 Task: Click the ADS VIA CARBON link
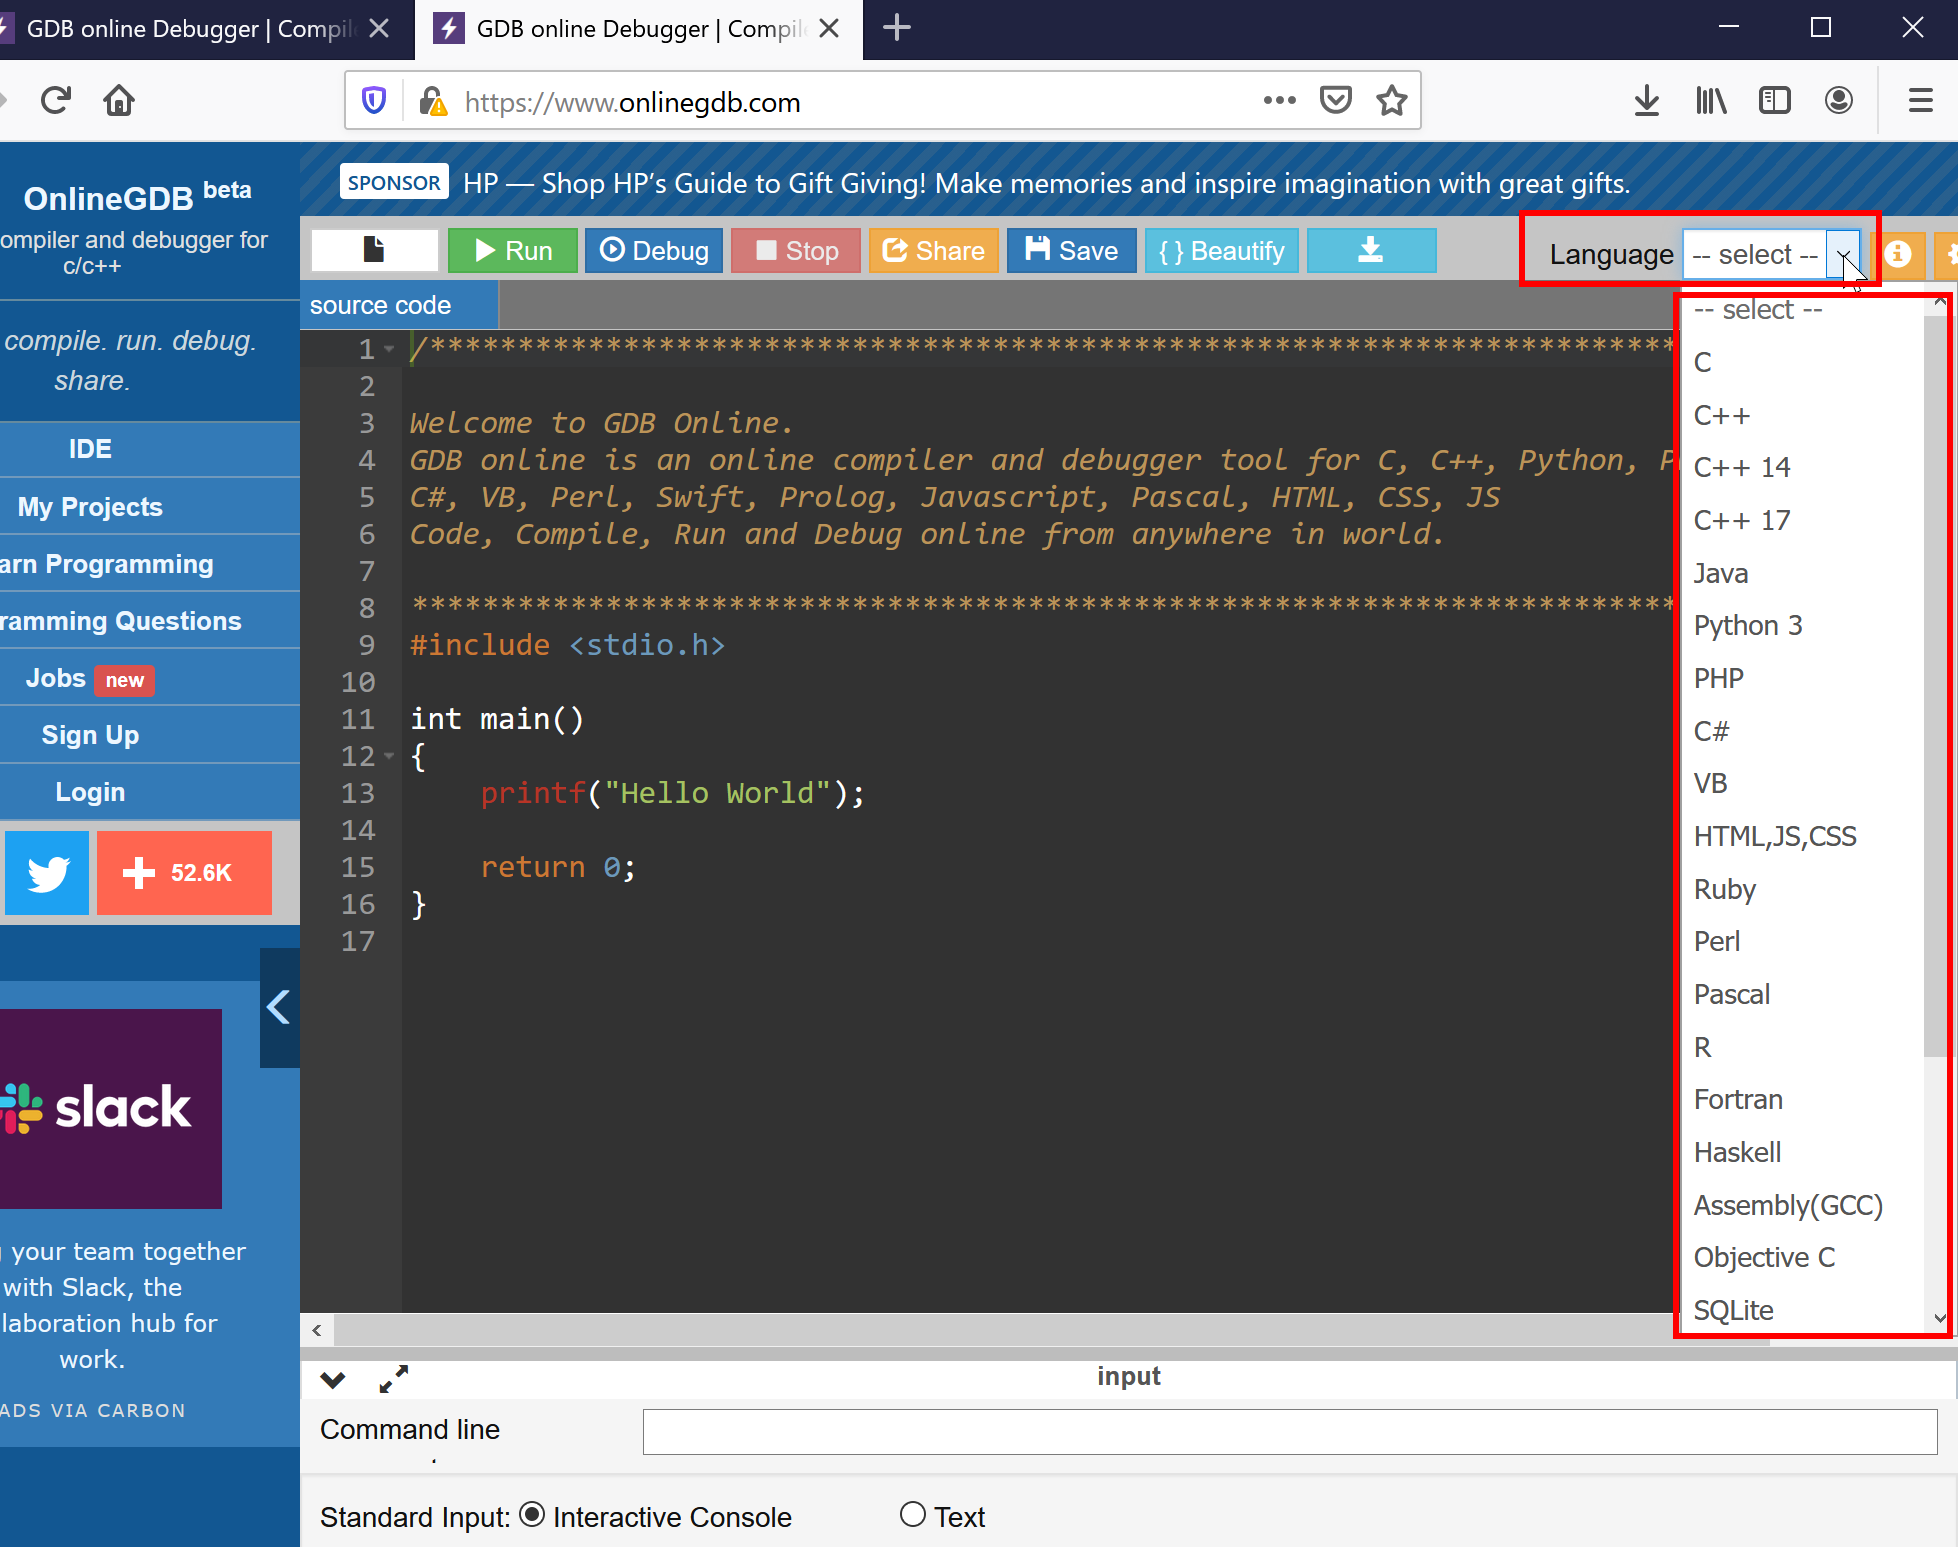[93, 1410]
